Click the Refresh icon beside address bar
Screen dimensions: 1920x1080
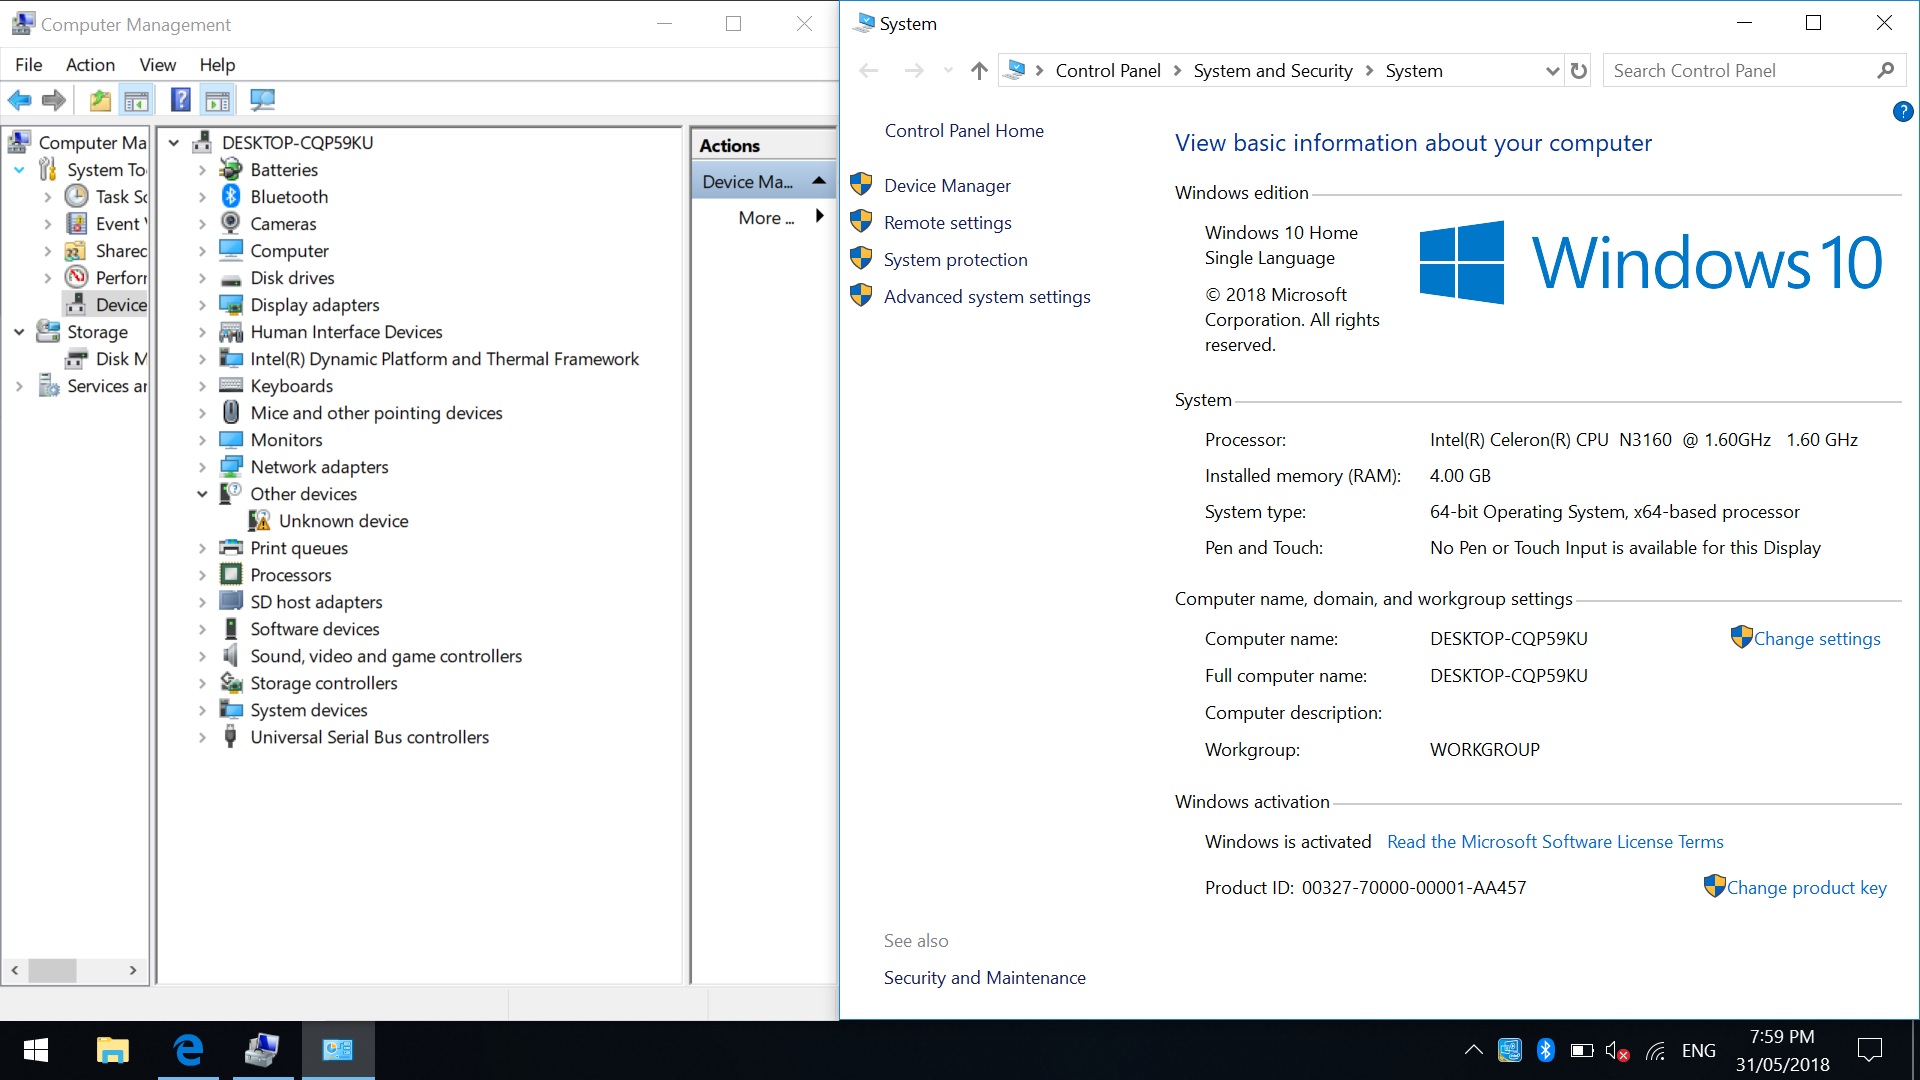(1579, 71)
